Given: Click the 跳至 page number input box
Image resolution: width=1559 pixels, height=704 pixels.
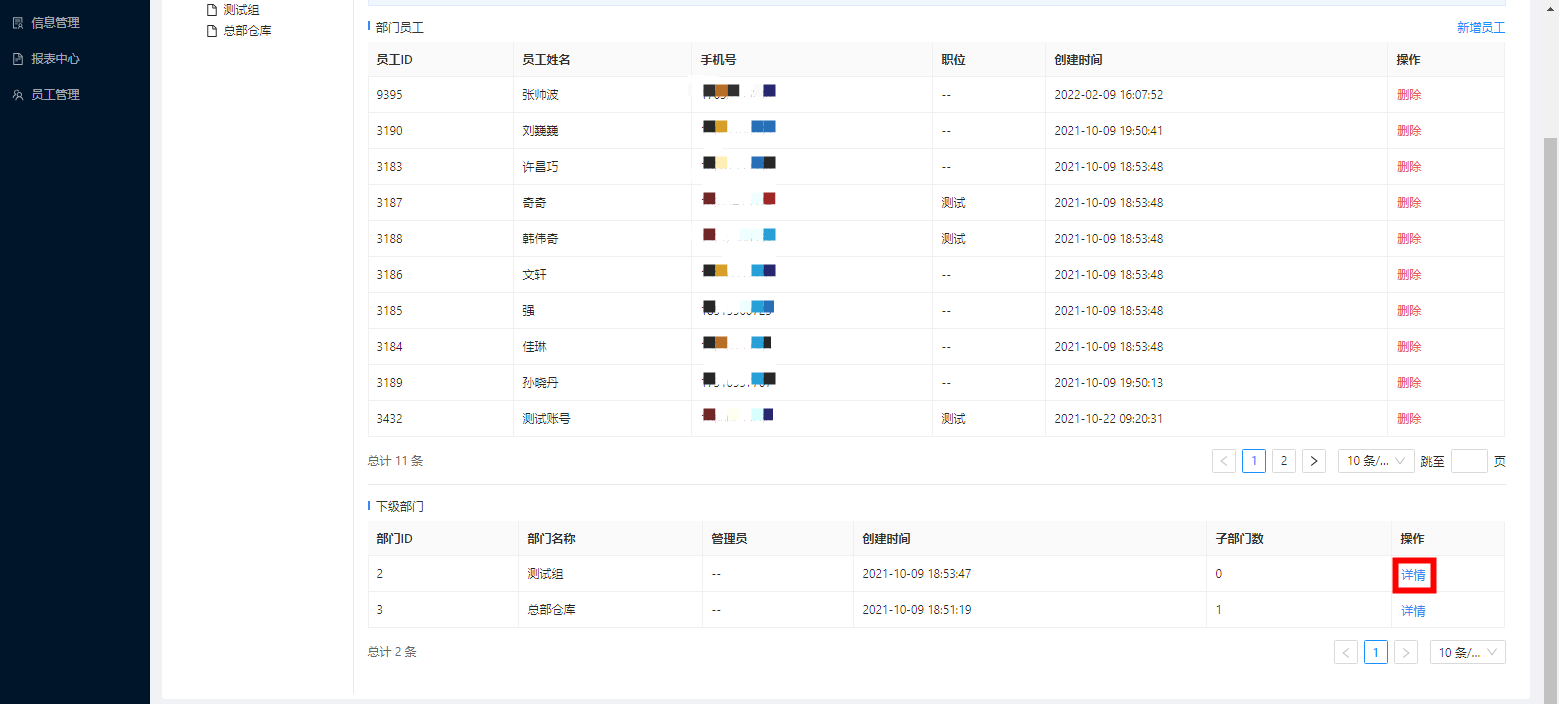Looking at the screenshot, I should coord(1469,460).
